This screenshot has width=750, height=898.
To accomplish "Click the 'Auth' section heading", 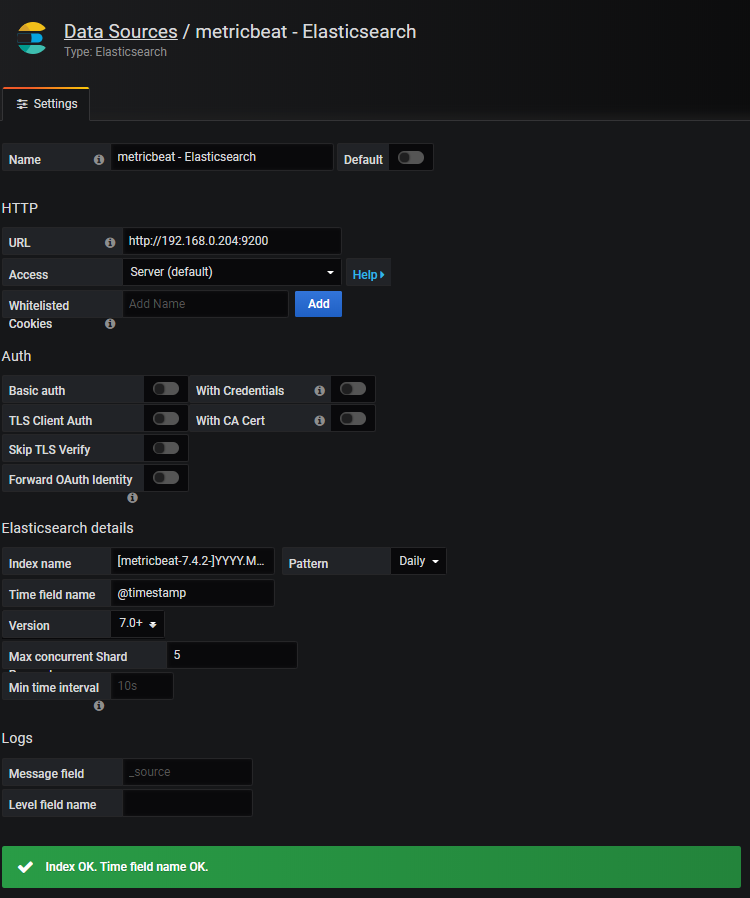I will (17, 356).
